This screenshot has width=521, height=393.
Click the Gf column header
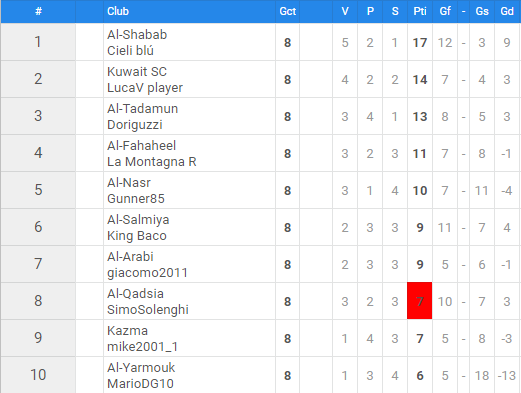point(445,11)
